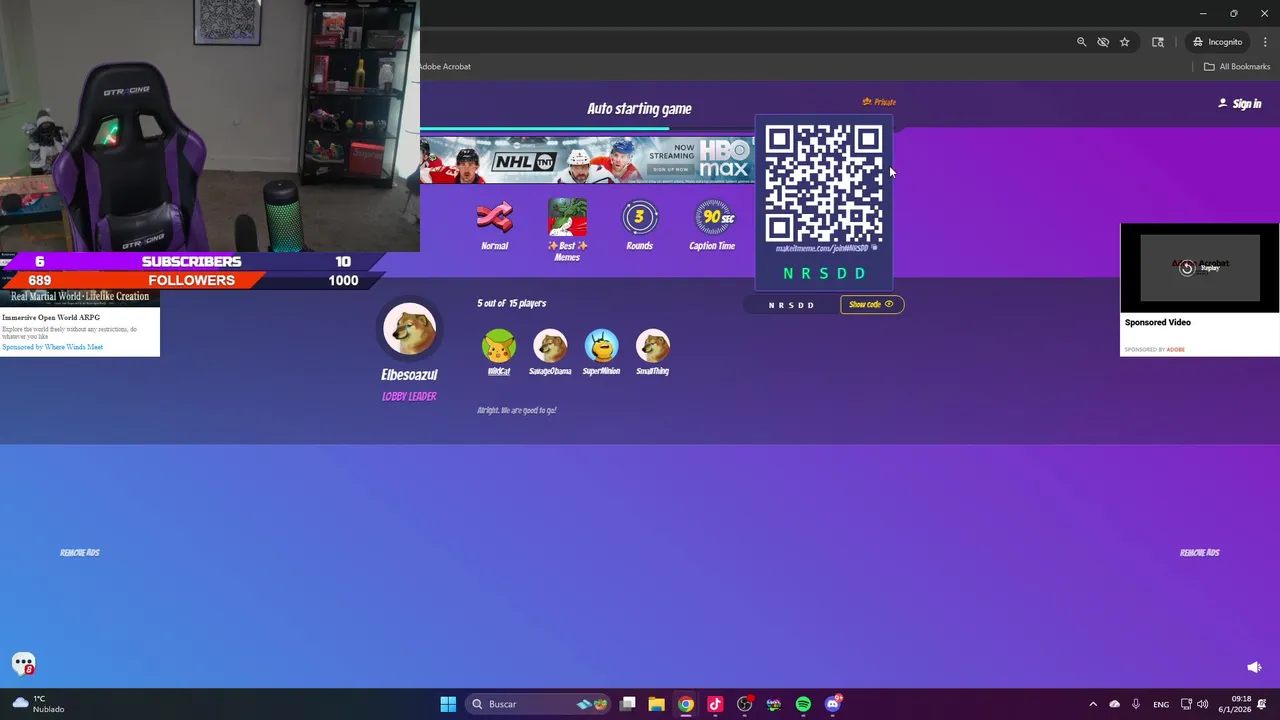The image size is (1280, 720).
Task: Open network settings tray icon
Action: [x=1186, y=704]
